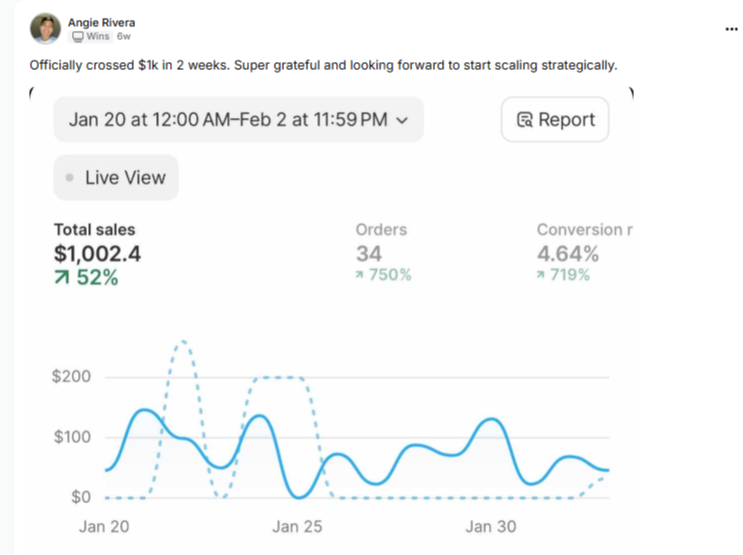743x555 pixels.
Task: Open the Wins category tag
Action: coord(91,36)
